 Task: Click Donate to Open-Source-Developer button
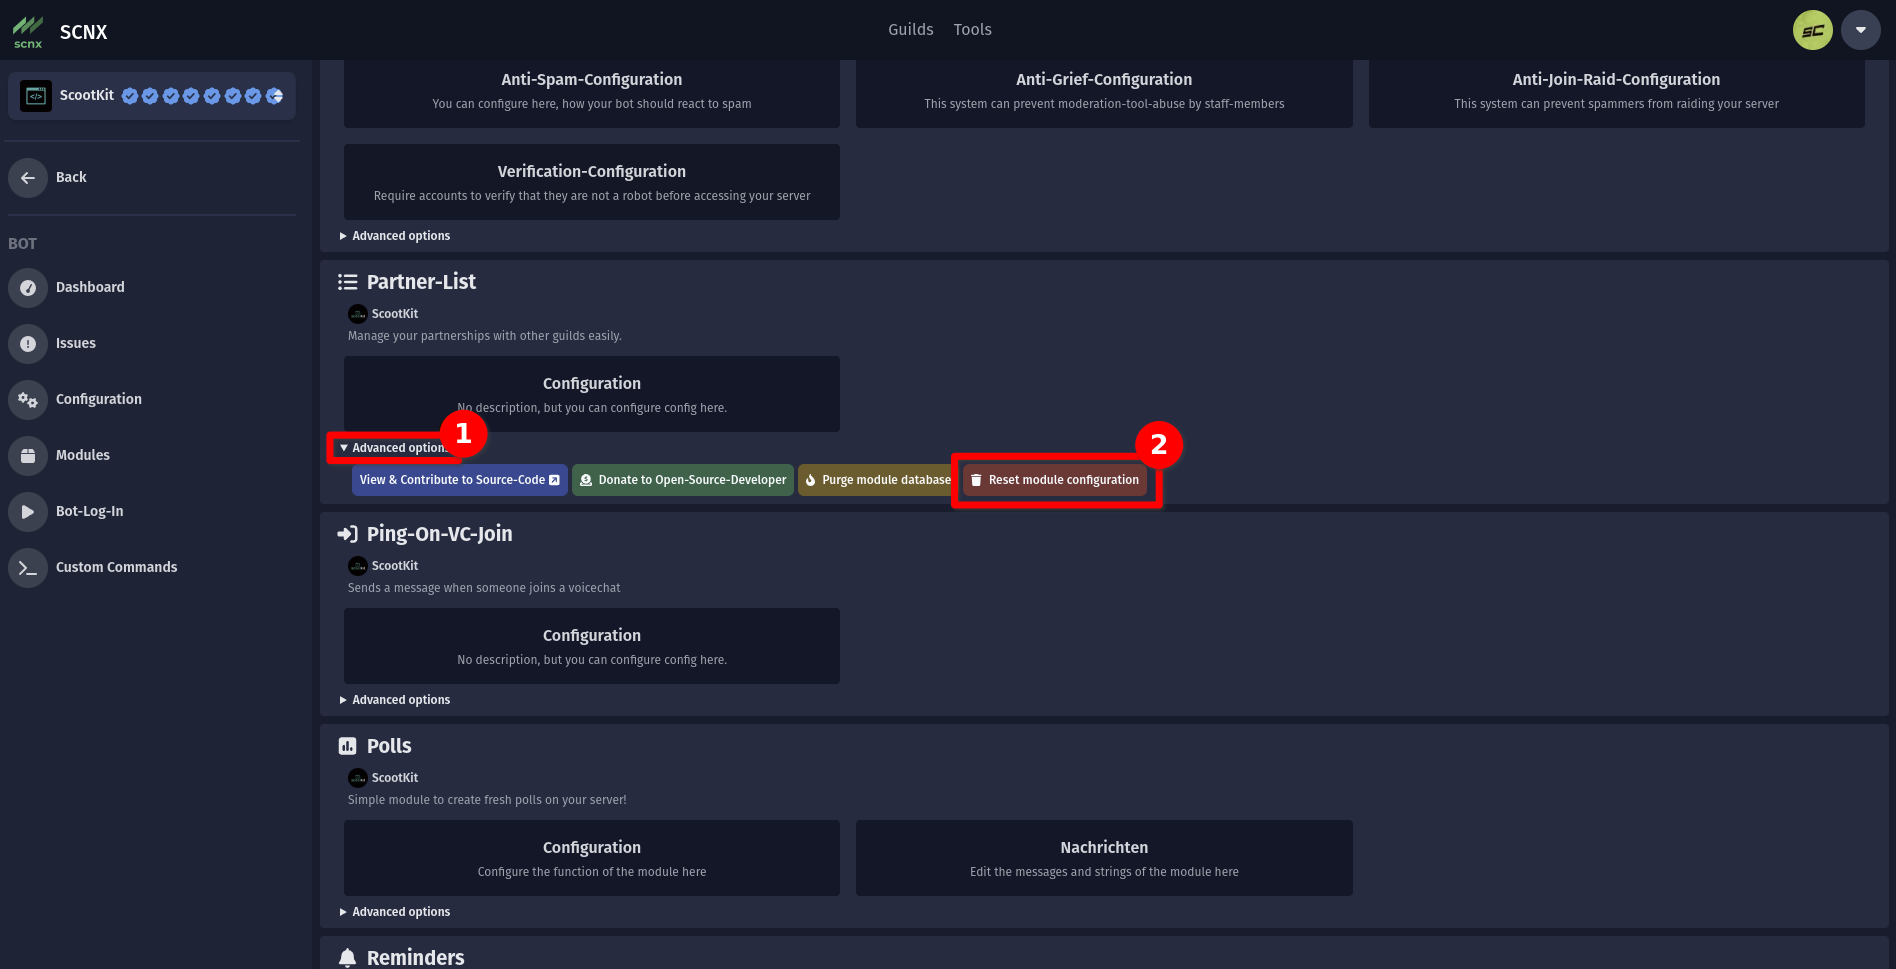(683, 480)
